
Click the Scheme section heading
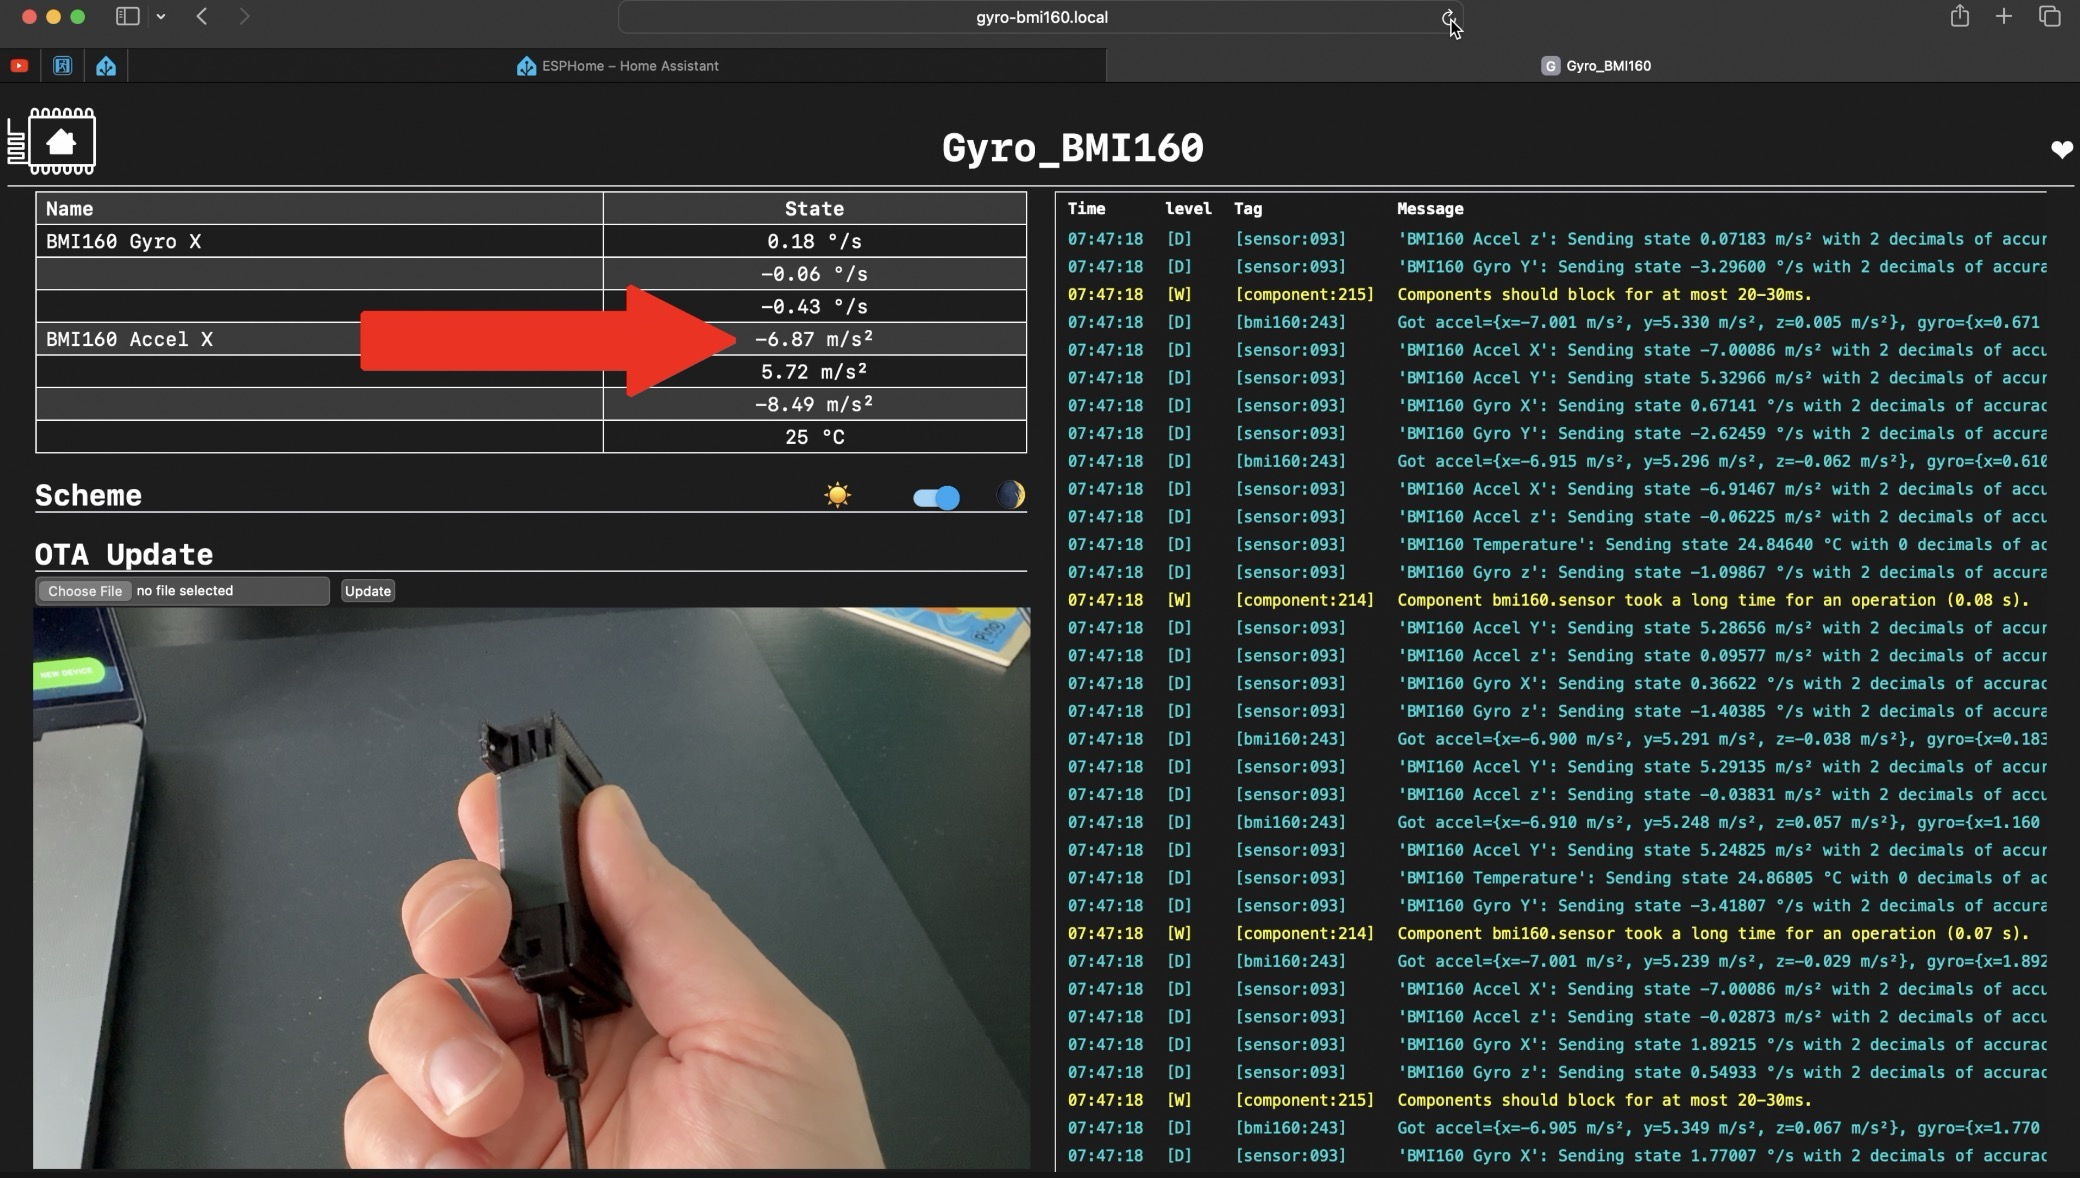pos(88,496)
